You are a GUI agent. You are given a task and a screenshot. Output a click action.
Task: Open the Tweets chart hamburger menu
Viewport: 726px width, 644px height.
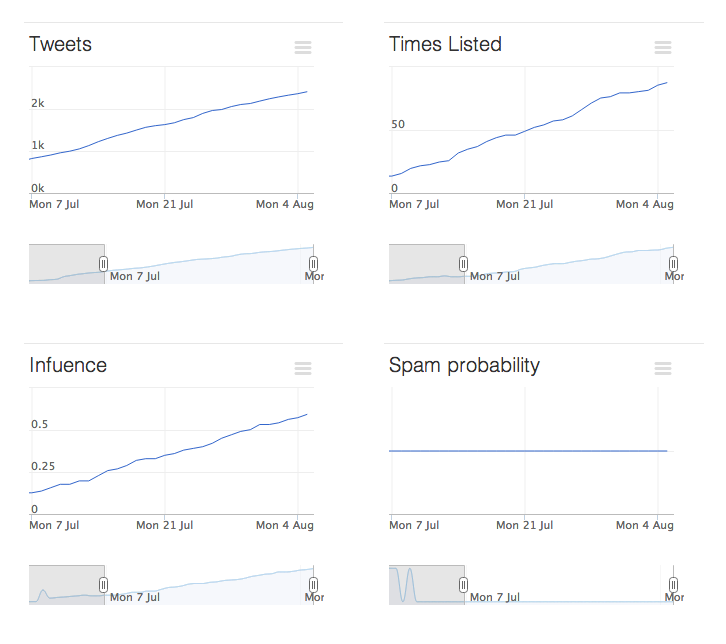pos(303,48)
